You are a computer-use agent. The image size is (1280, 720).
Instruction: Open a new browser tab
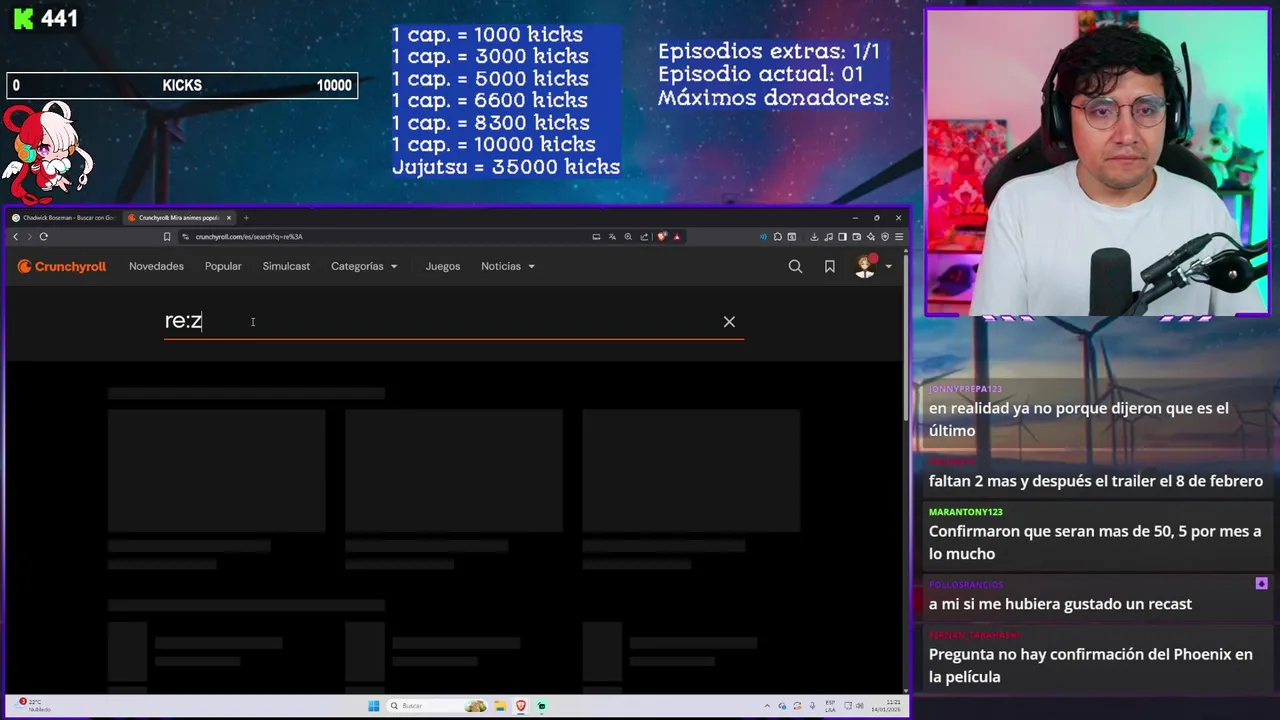pos(246,217)
